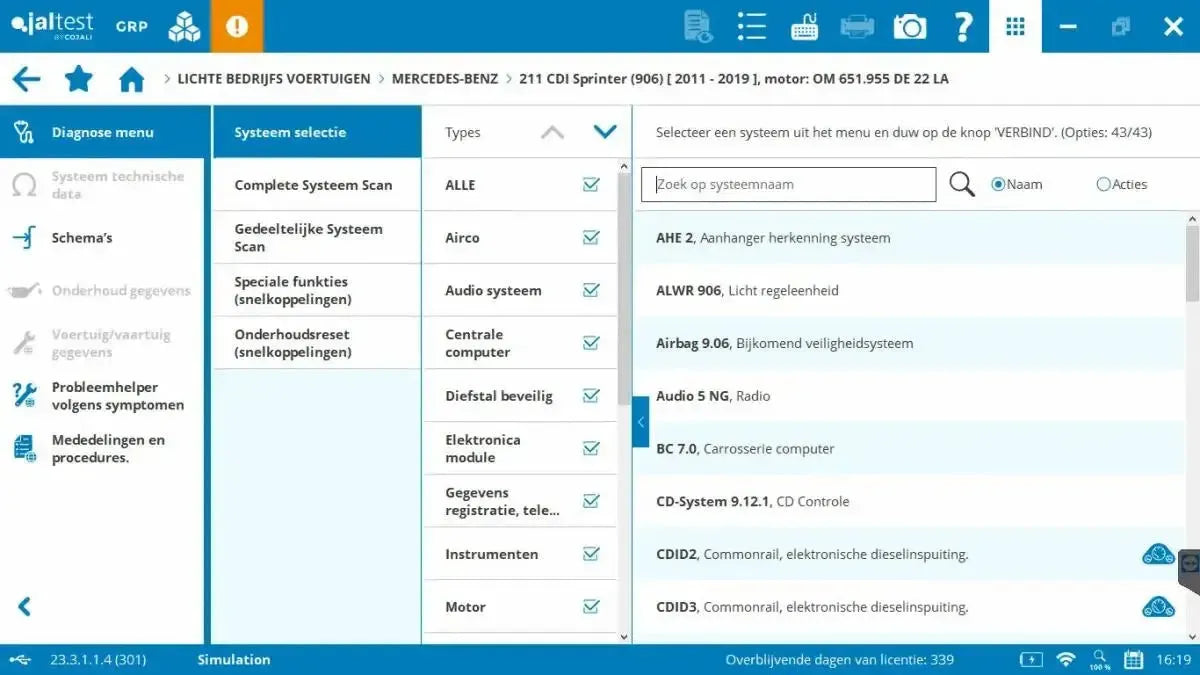The height and width of the screenshot is (675, 1200).
Task: Collapse the system panel via blue side arrow
Action: pyautogui.click(x=640, y=422)
